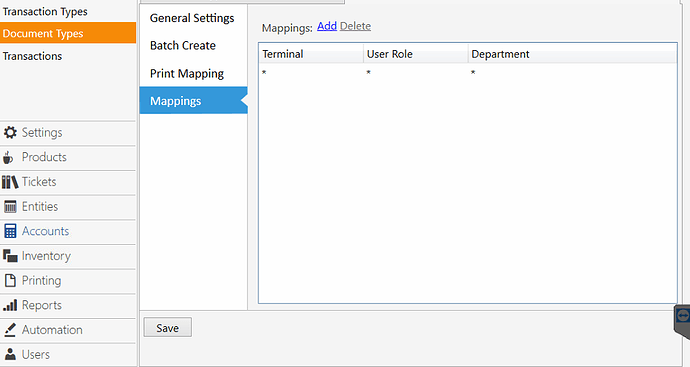Open the TeamViewer side panel tab
This screenshot has height=367, width=690.
click(683, 321)
